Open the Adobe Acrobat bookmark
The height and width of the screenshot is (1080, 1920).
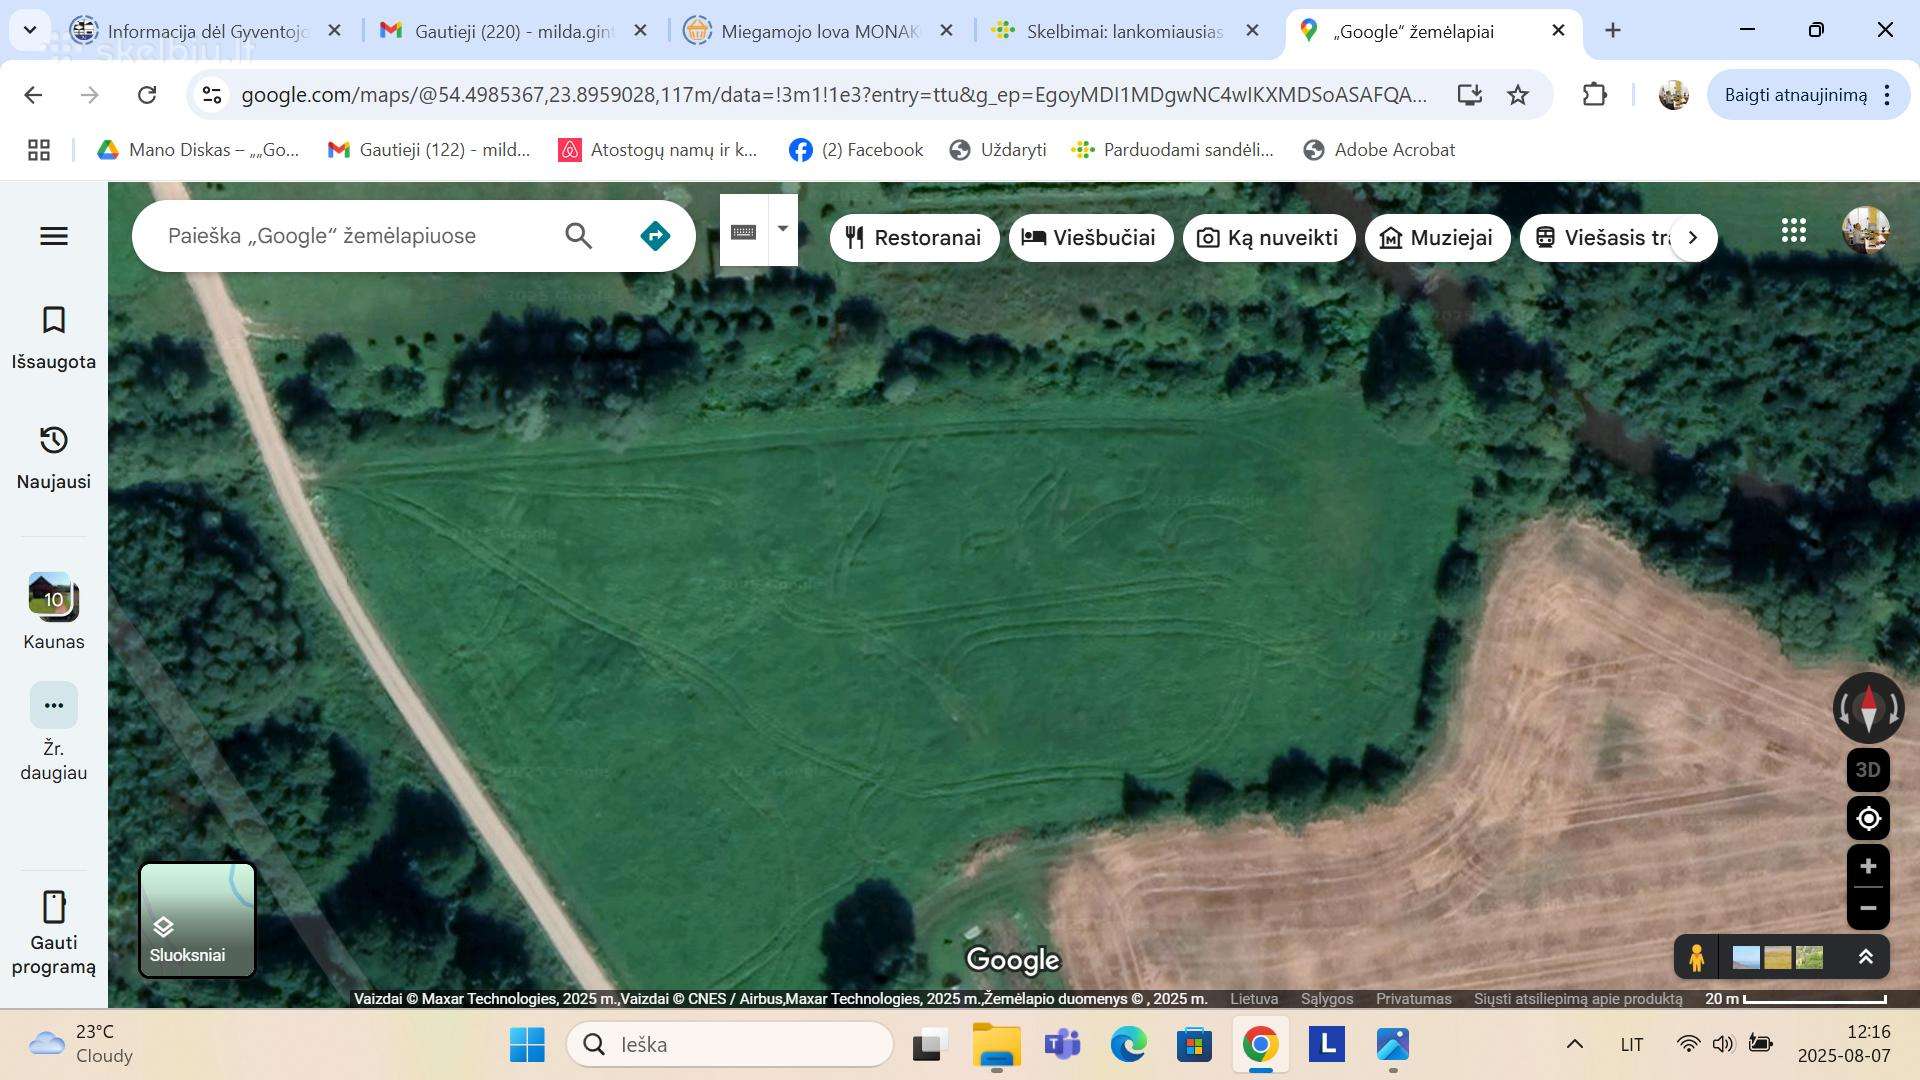click(1380, 150)
